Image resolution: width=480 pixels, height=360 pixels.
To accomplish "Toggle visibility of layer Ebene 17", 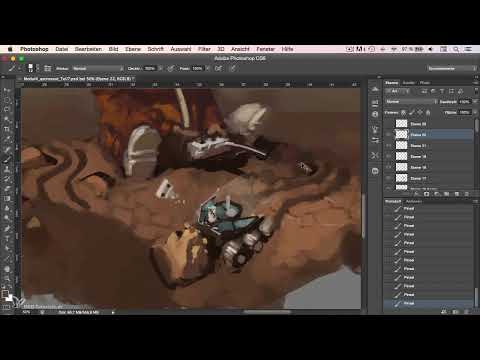I will pyautogui.click(x=389, y=178).
